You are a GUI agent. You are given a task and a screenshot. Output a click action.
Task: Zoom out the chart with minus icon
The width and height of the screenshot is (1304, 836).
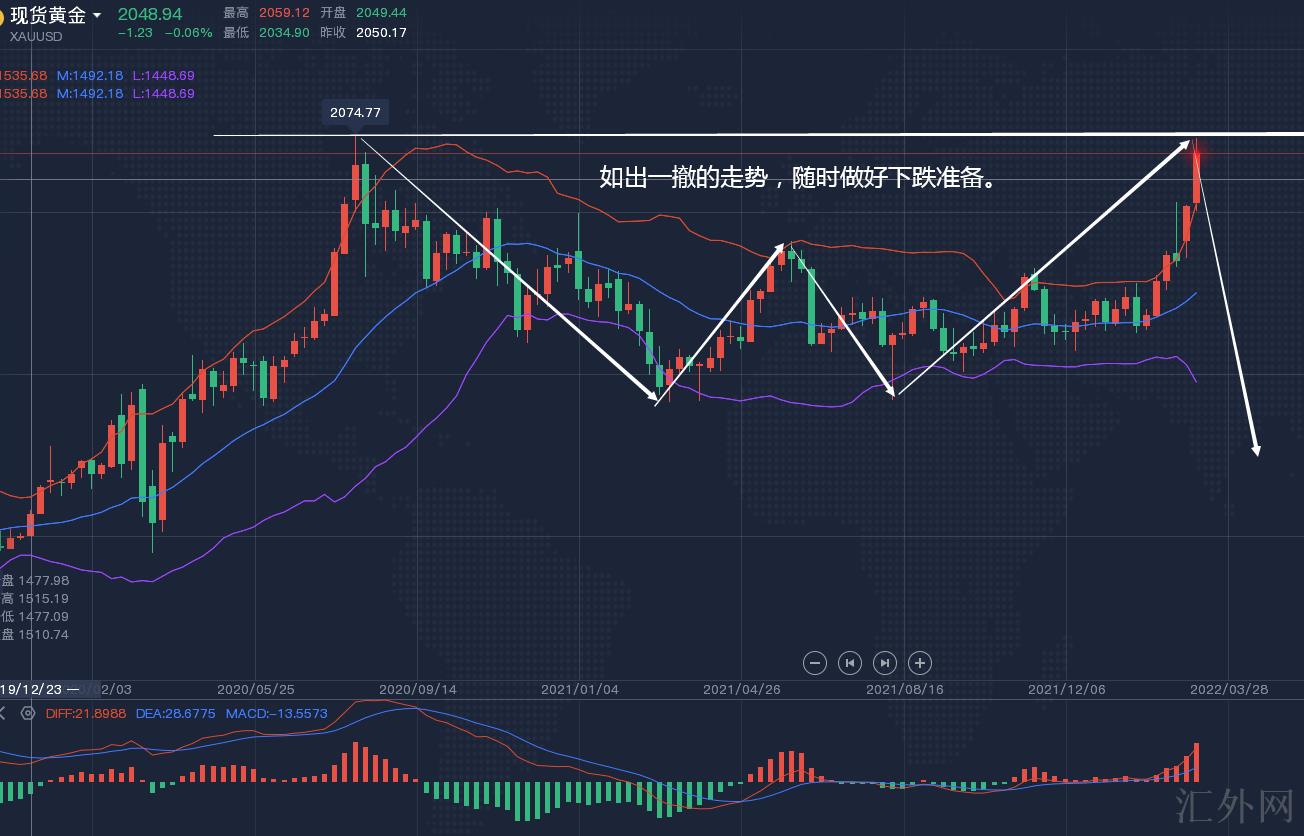(x=815, y=662)
